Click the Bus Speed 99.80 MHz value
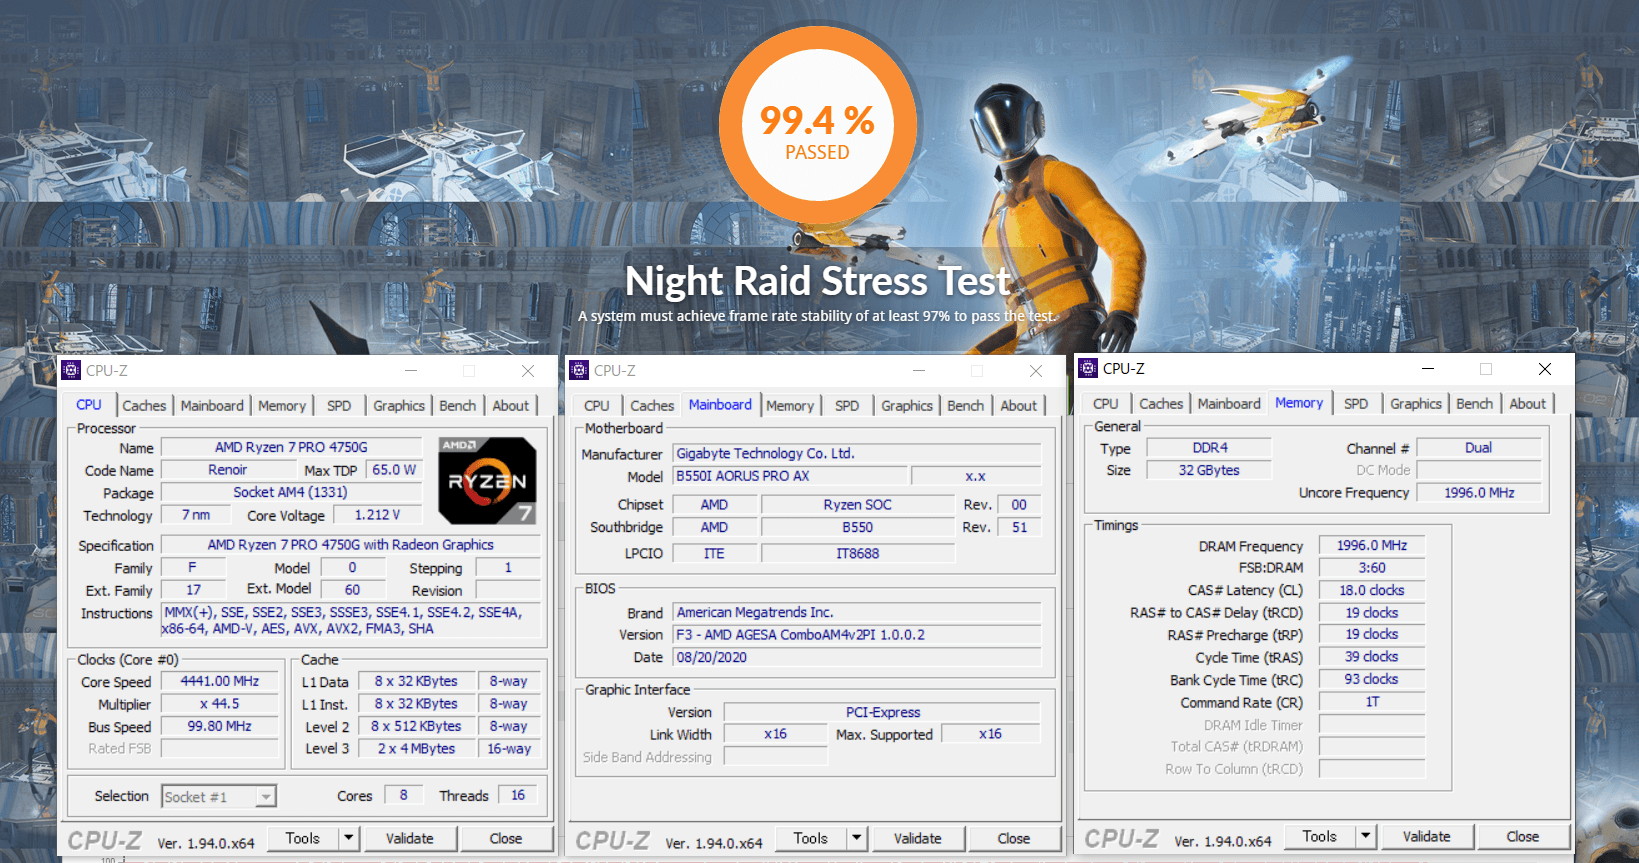1639x863 pixels. point(220,726)
